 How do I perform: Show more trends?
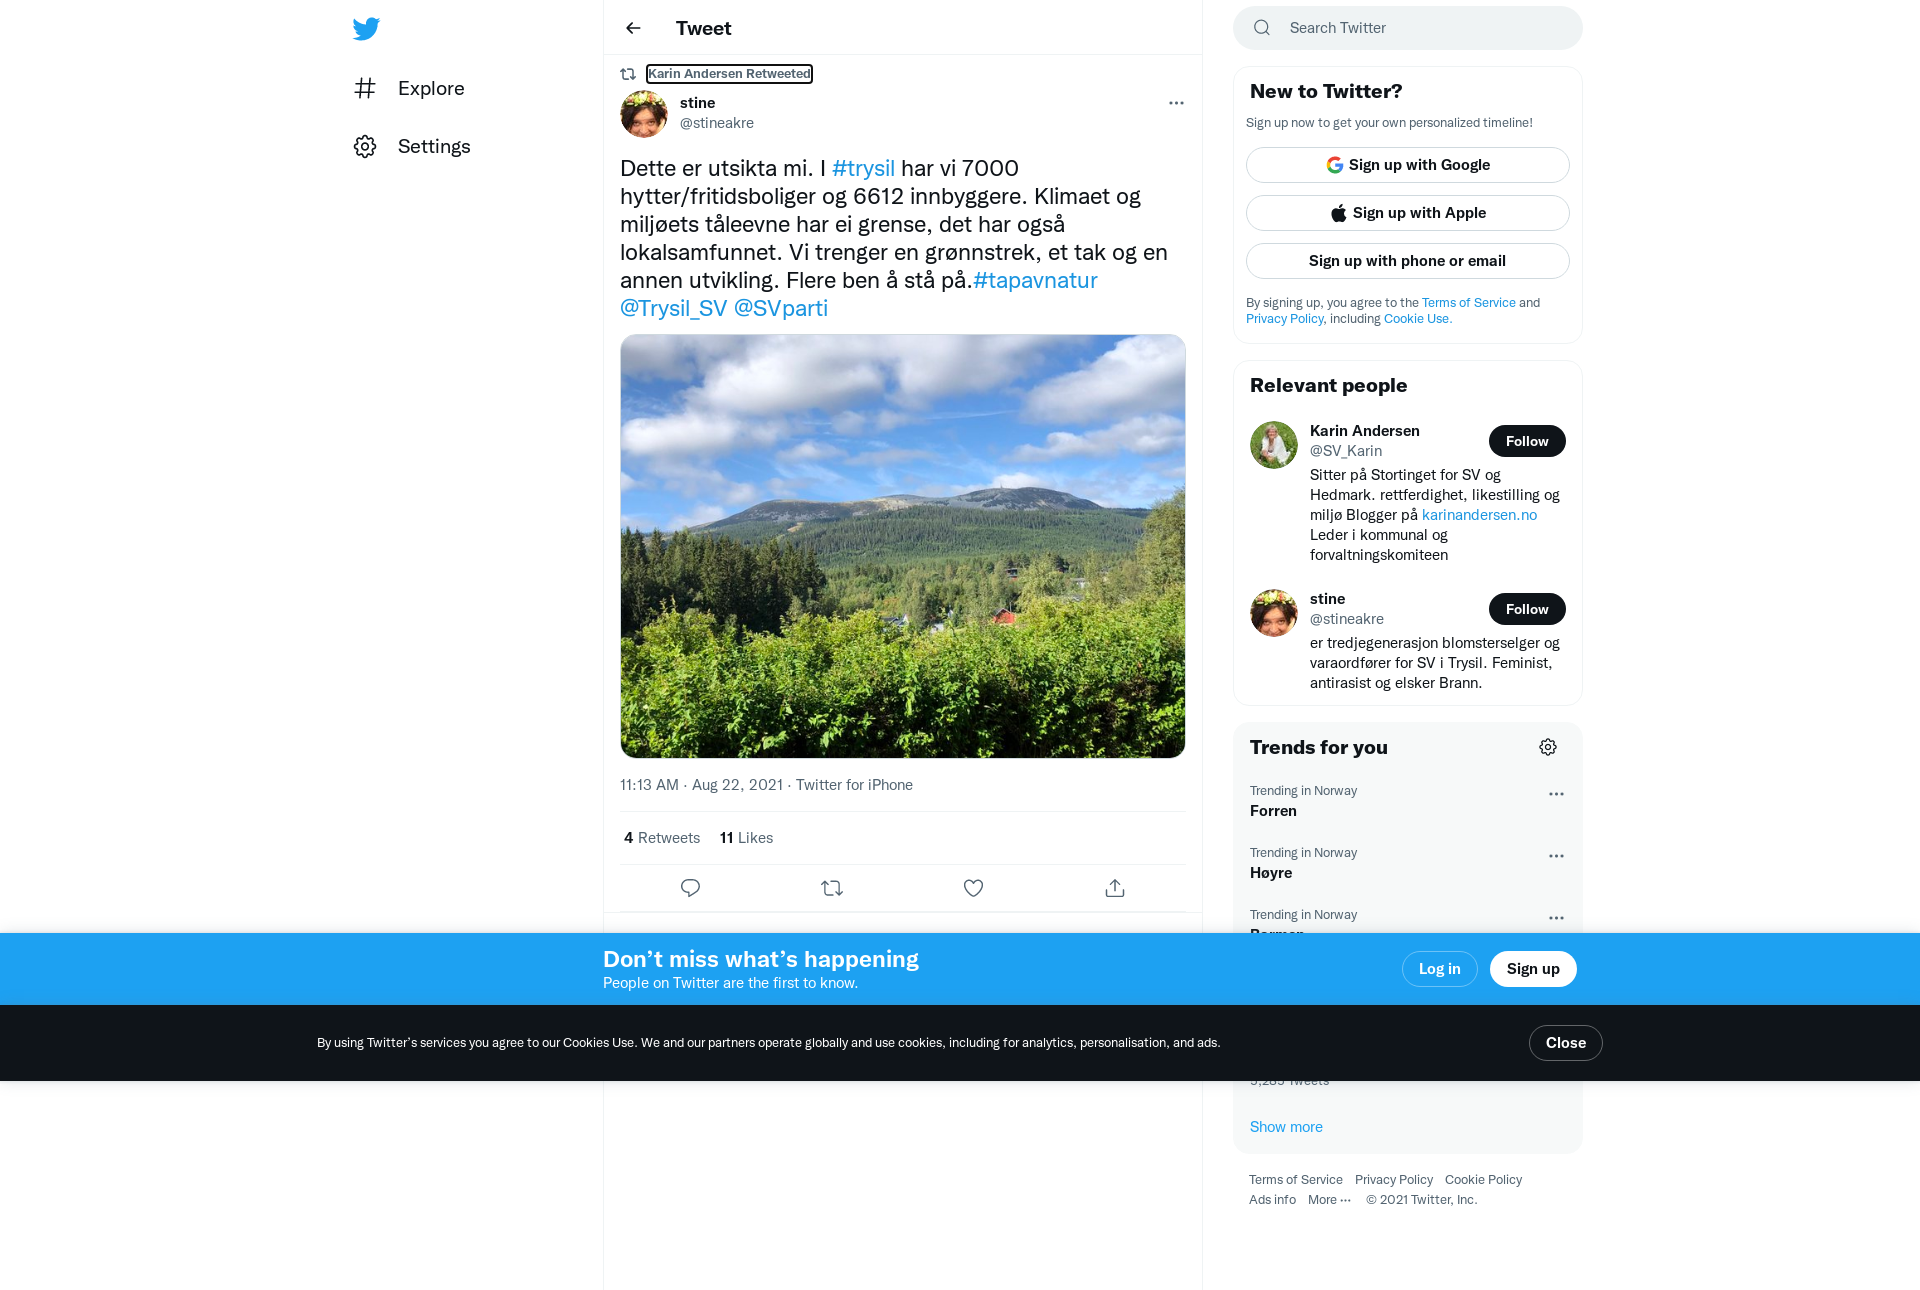1286,1127
